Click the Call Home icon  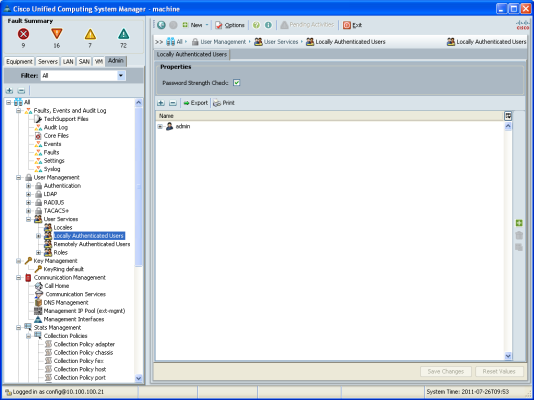click(38, 286)
